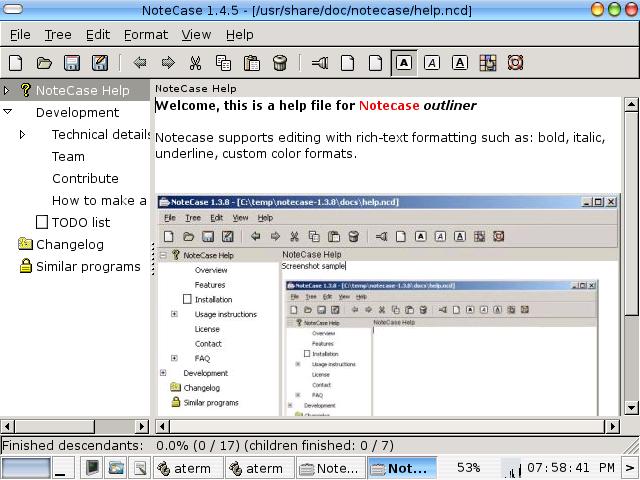This screenshot has height=480, width=640.
Task: Open the Help menu
Action: coord(240,35)
